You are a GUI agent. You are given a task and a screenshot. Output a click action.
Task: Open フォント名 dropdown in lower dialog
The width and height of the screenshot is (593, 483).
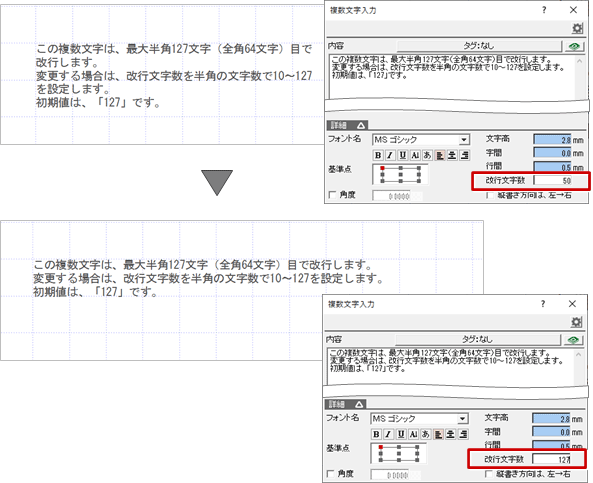[462, 419]
